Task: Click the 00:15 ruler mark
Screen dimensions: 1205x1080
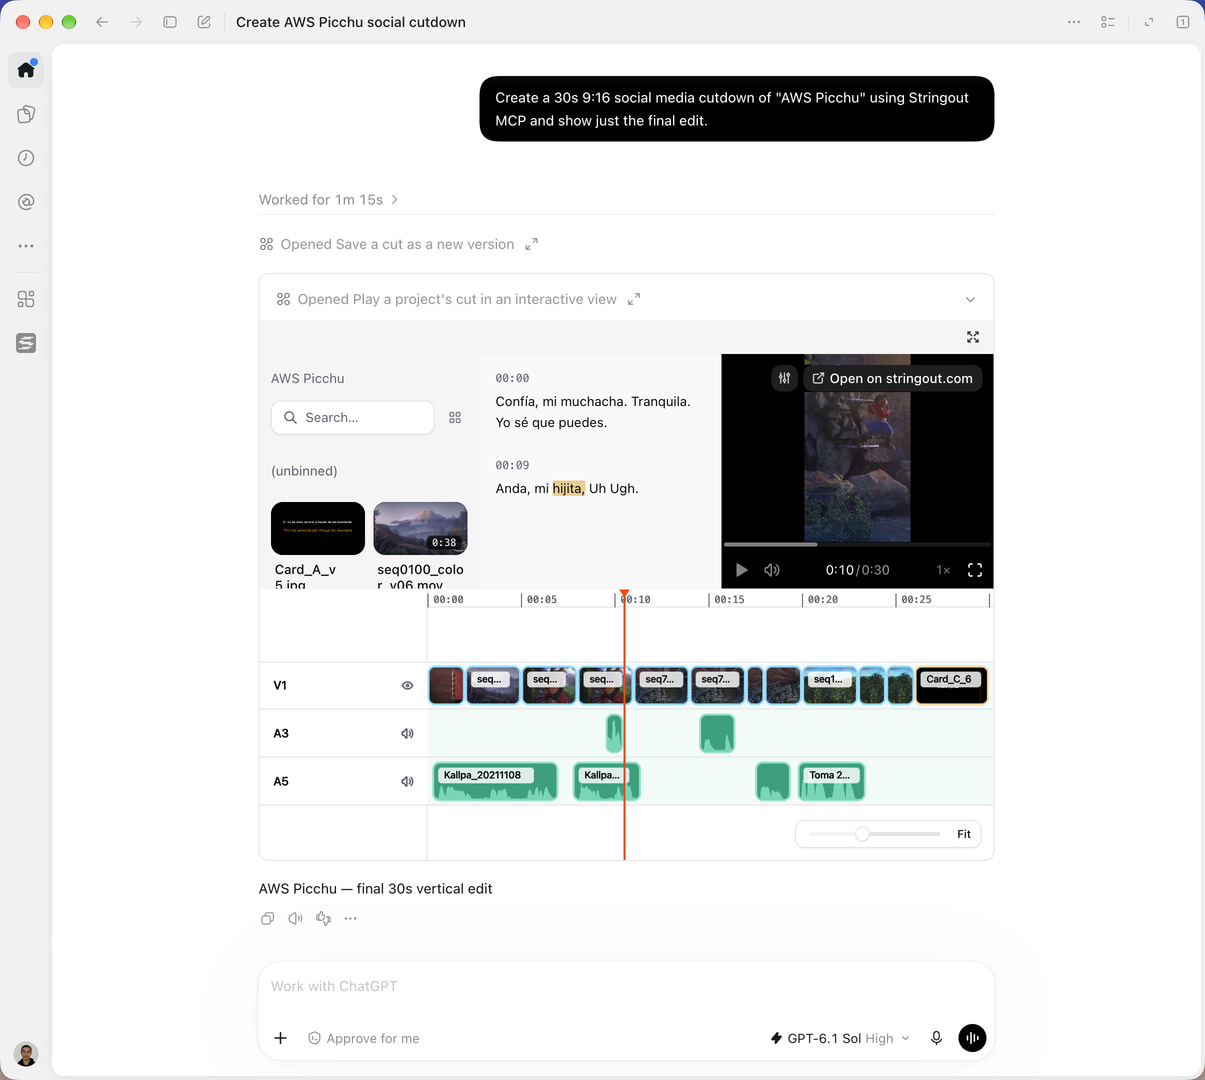Action: click(728, 600)
